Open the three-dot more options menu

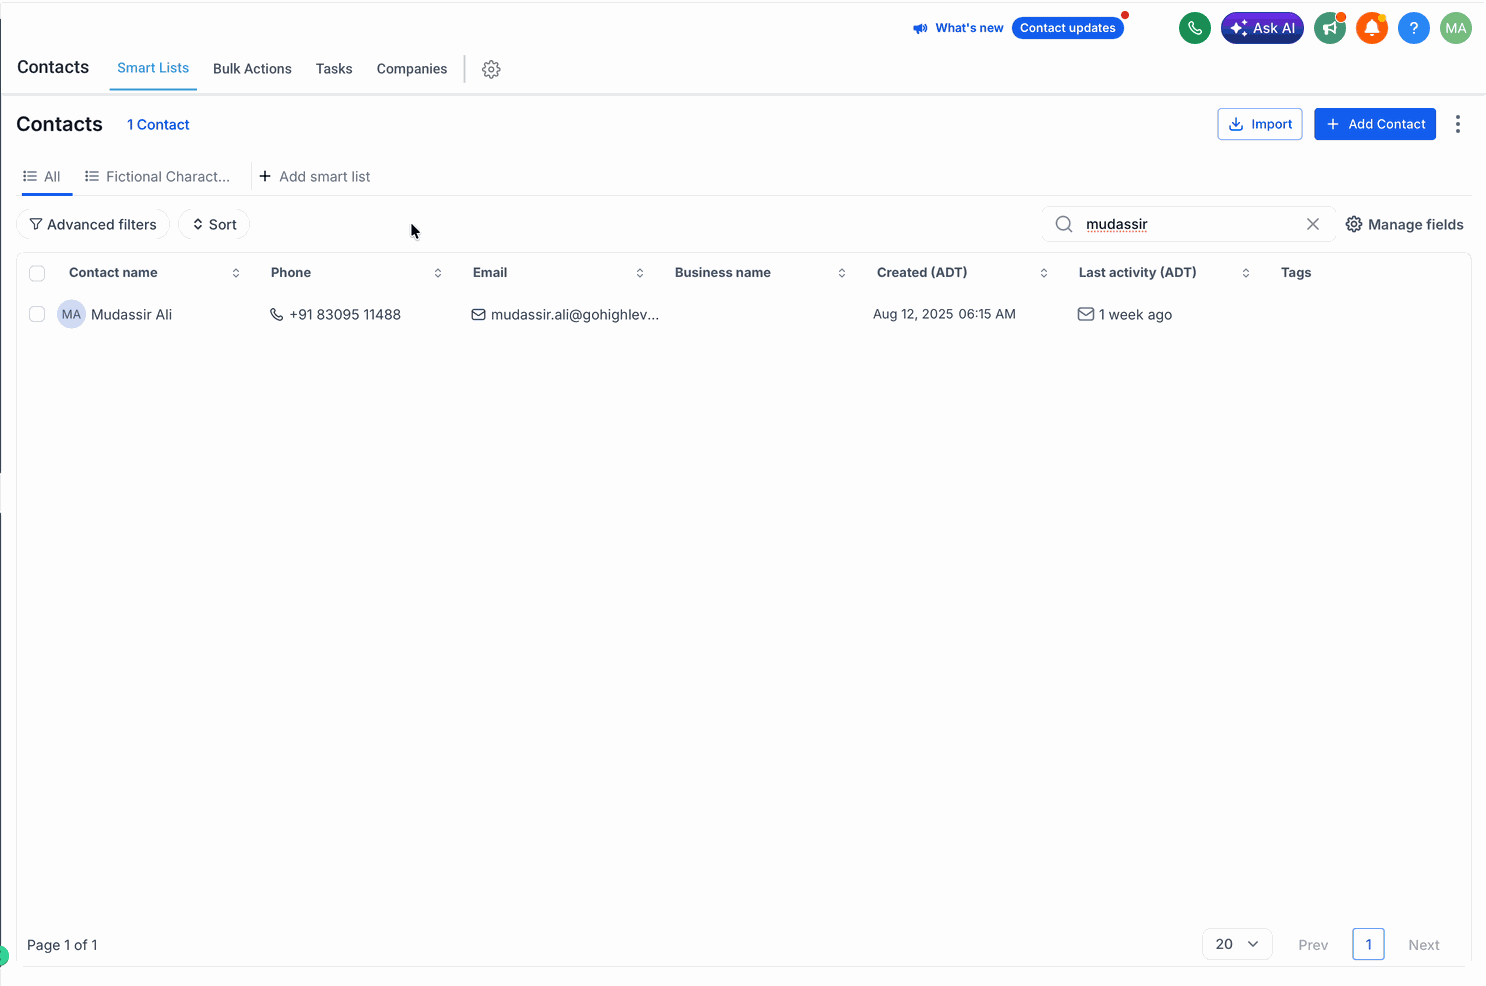point(1458,124)
